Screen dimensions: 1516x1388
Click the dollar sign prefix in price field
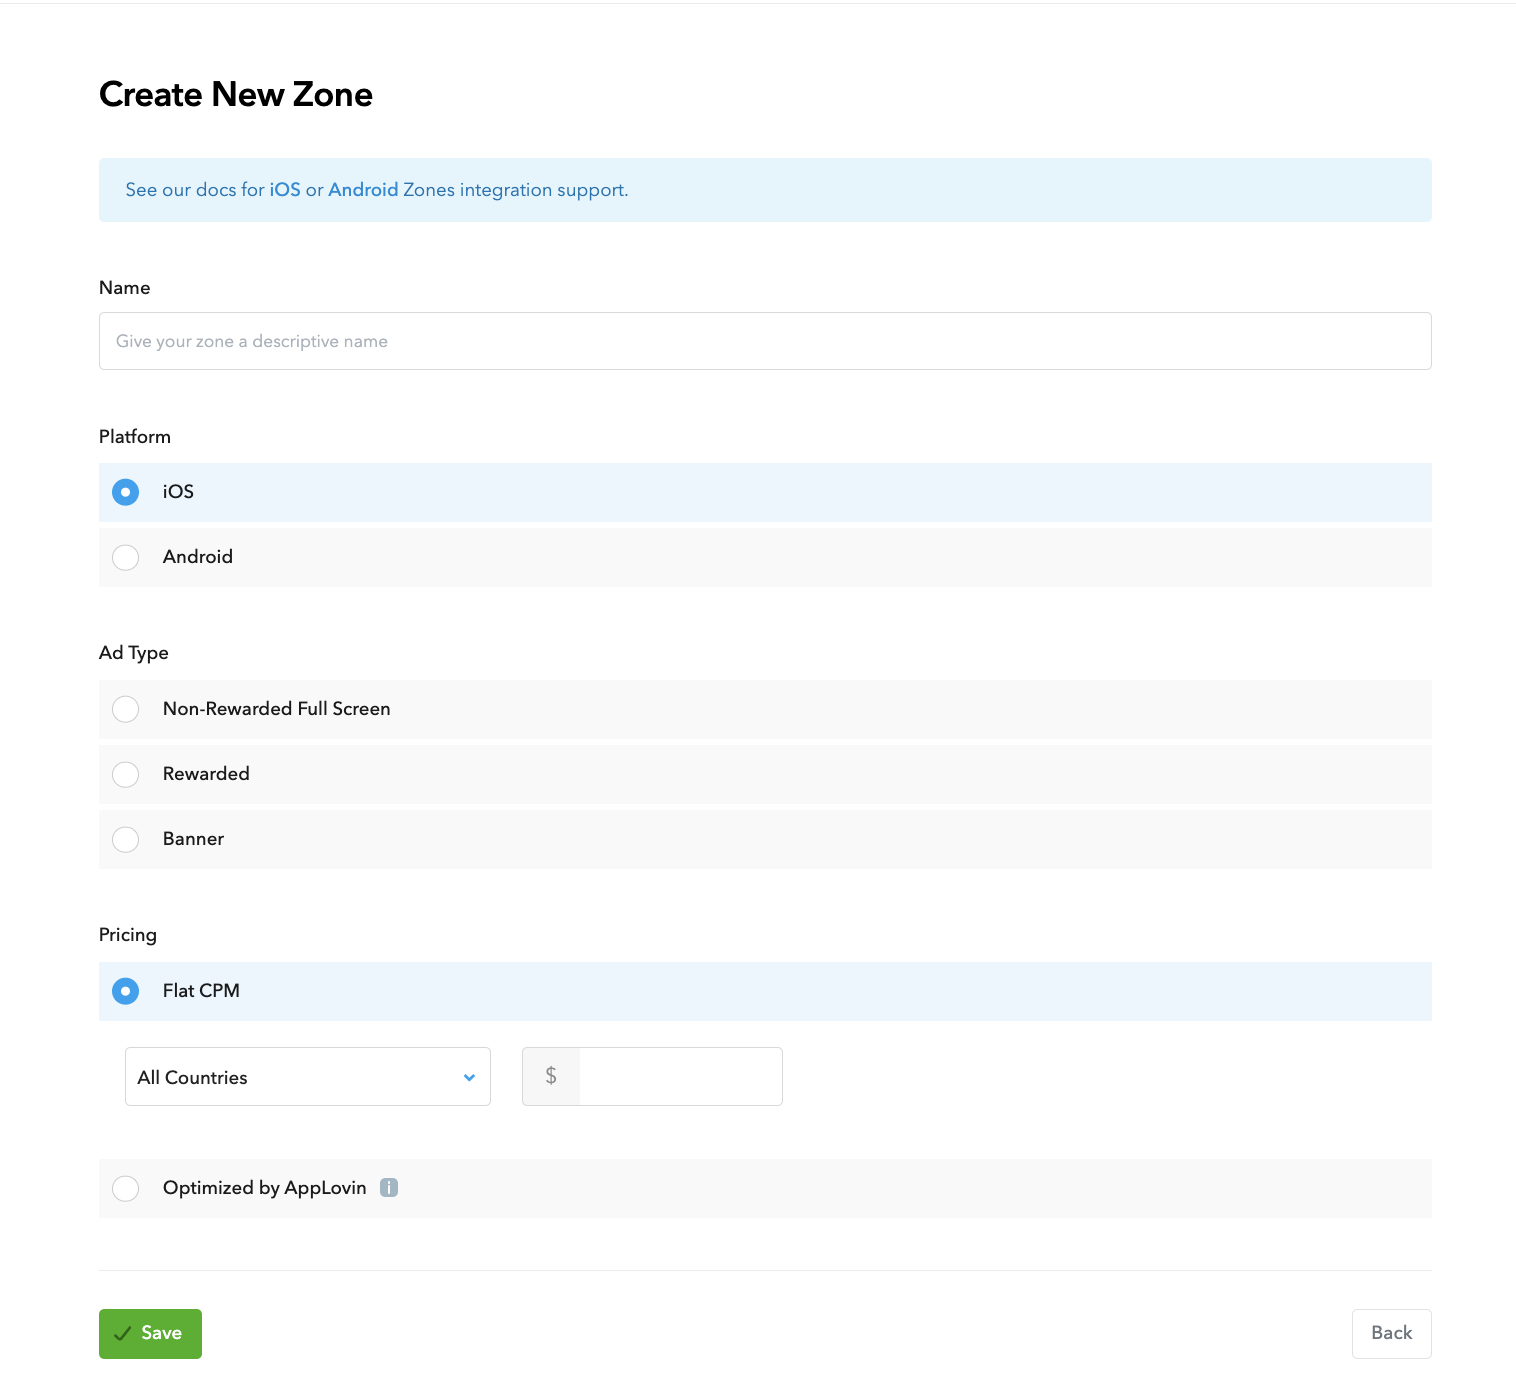(551, 1076)
